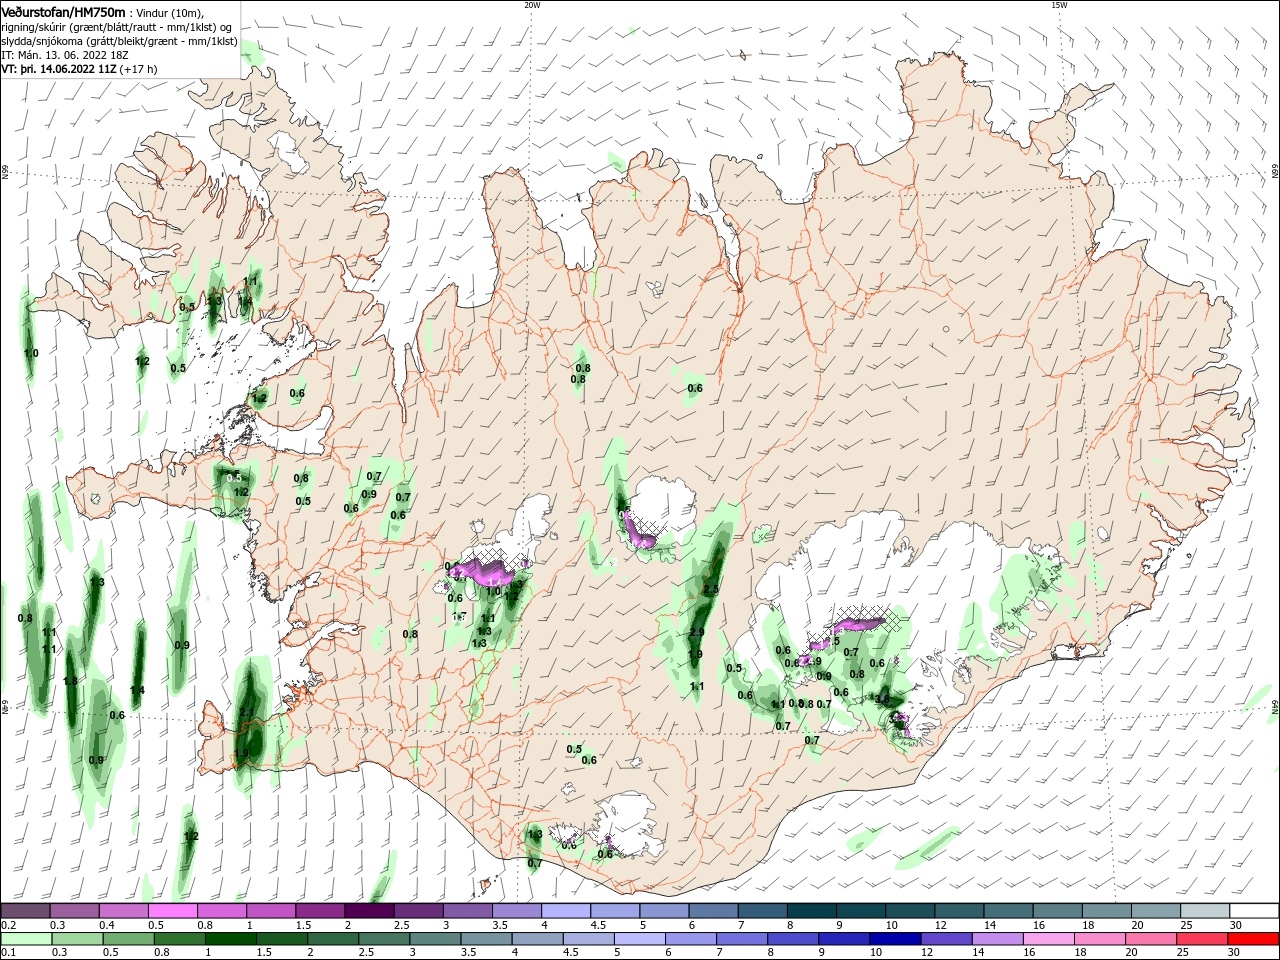1280x960 pixels.
Task: Pick the darkest purple 2 snow-scale swatch
Action: point(368,911)
